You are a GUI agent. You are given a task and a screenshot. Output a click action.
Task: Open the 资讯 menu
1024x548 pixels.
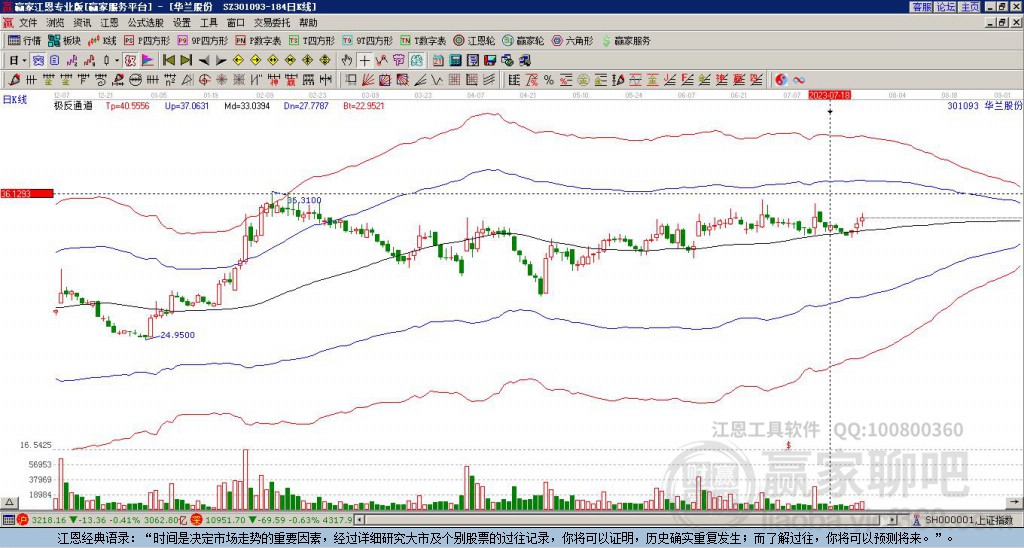[82, 23]
